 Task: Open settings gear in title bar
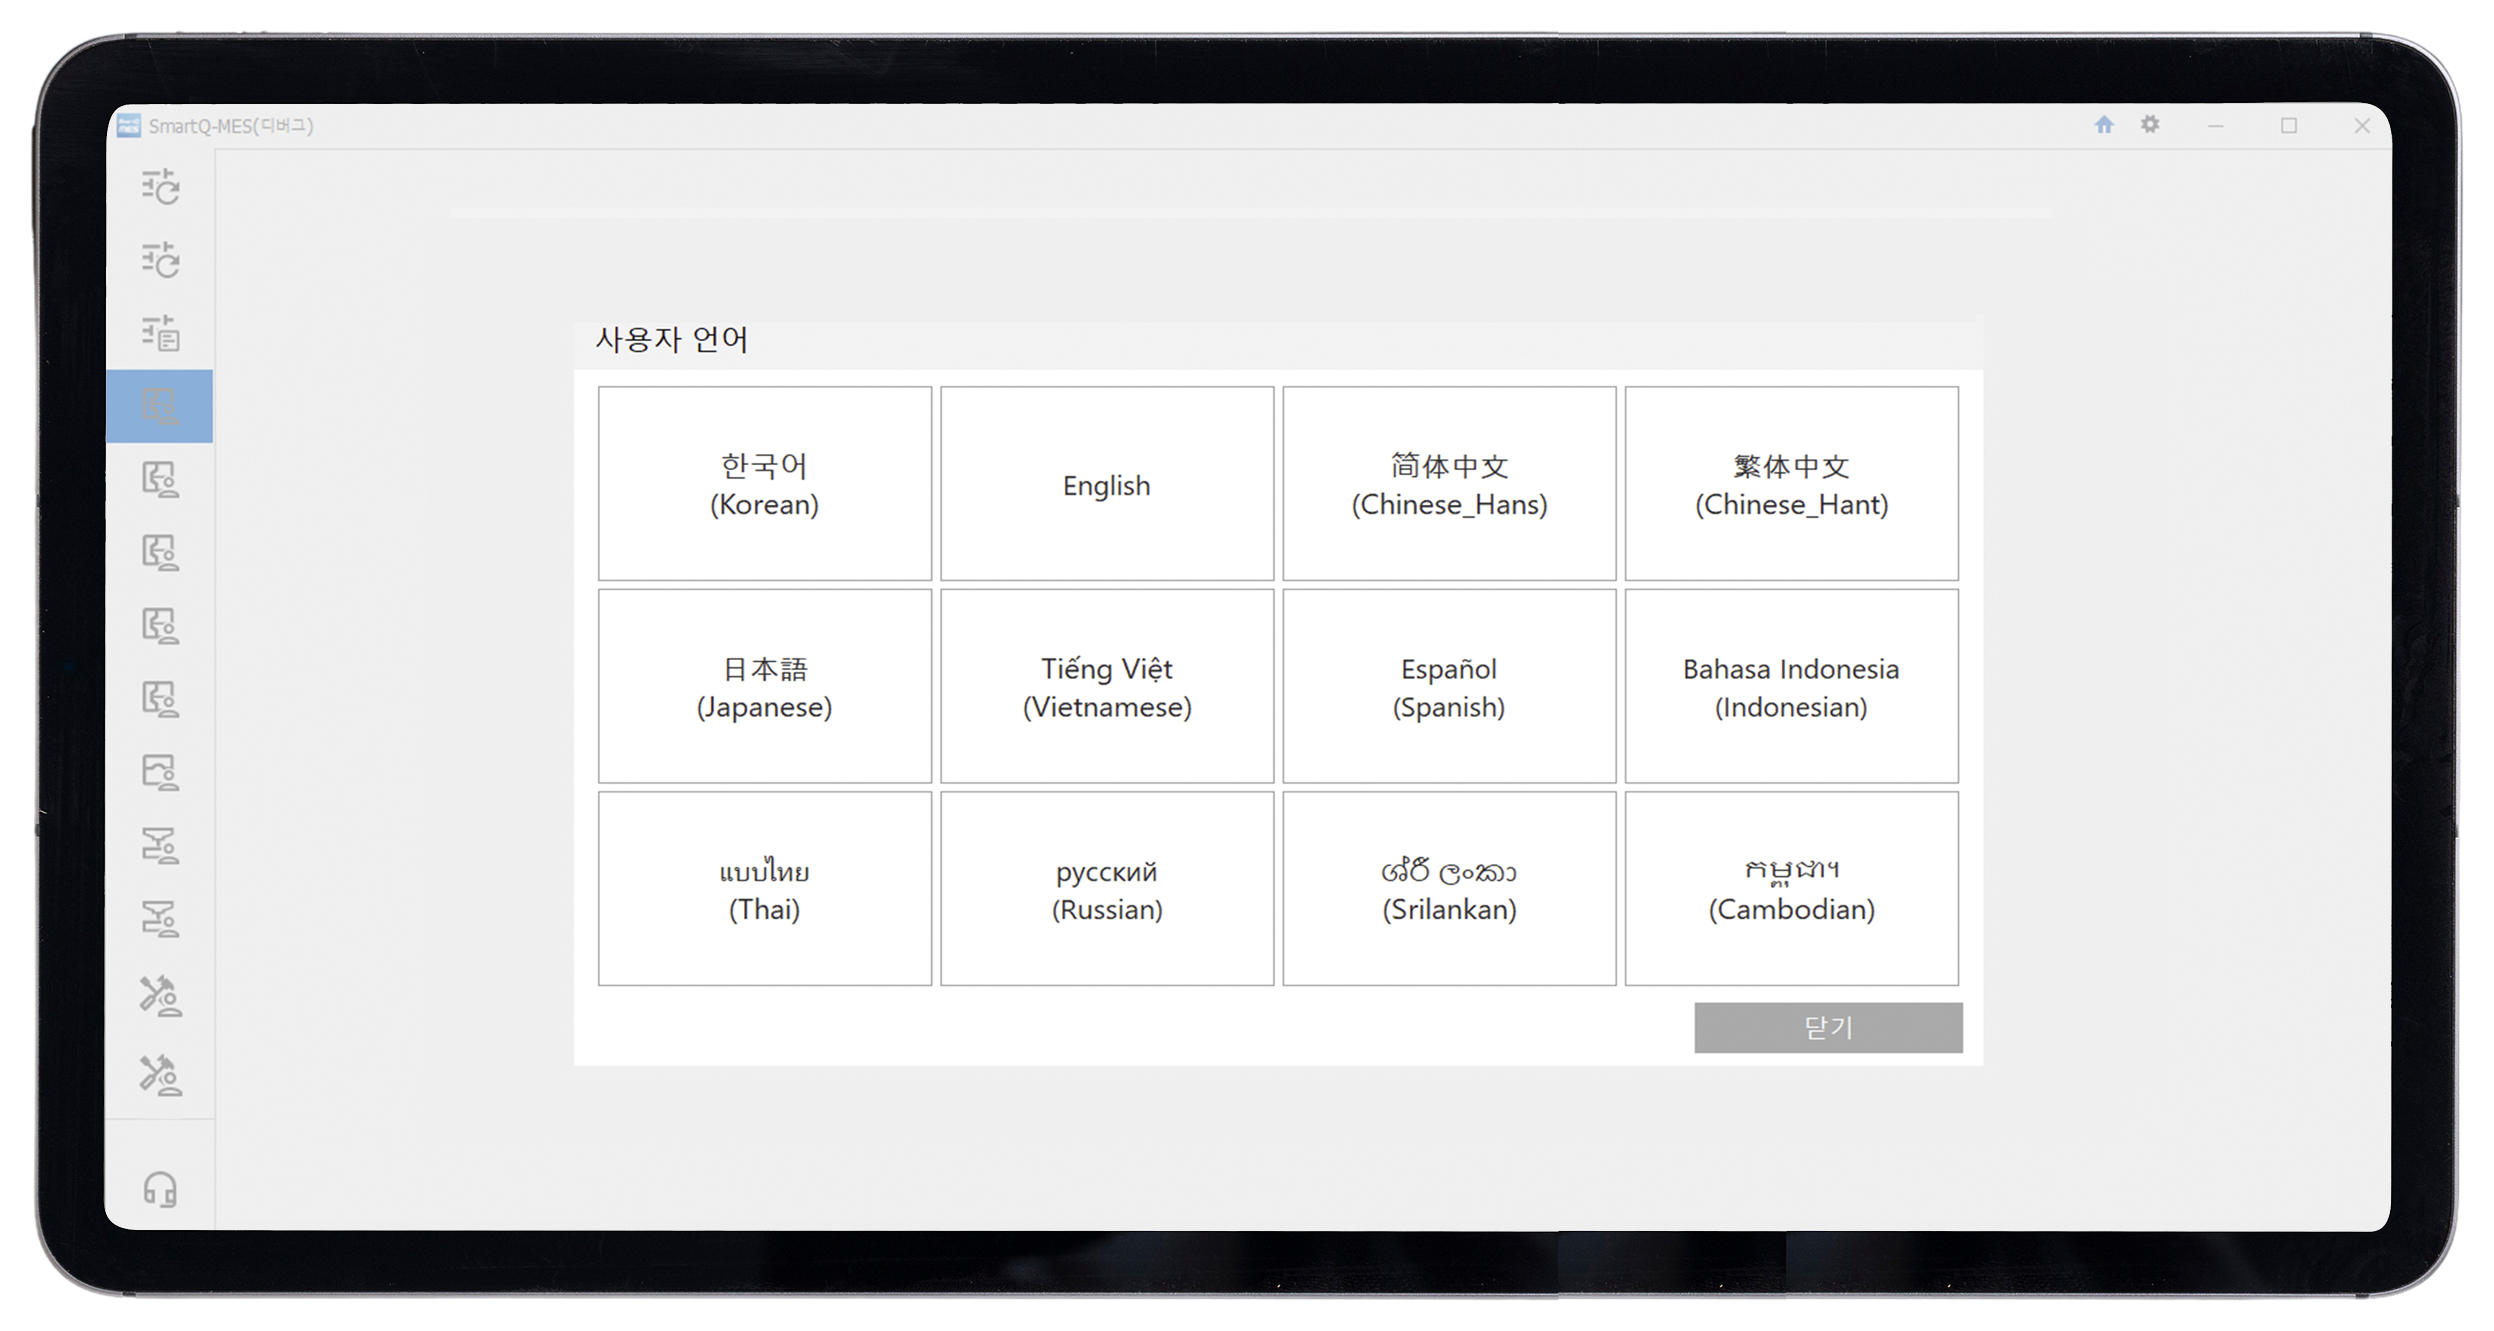2150,125
